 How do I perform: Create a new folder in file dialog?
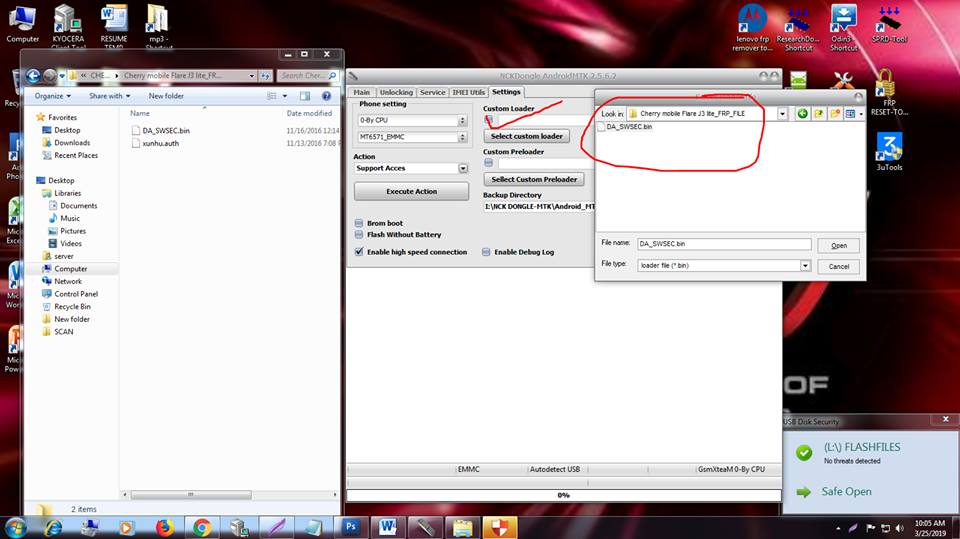[834, 114]
